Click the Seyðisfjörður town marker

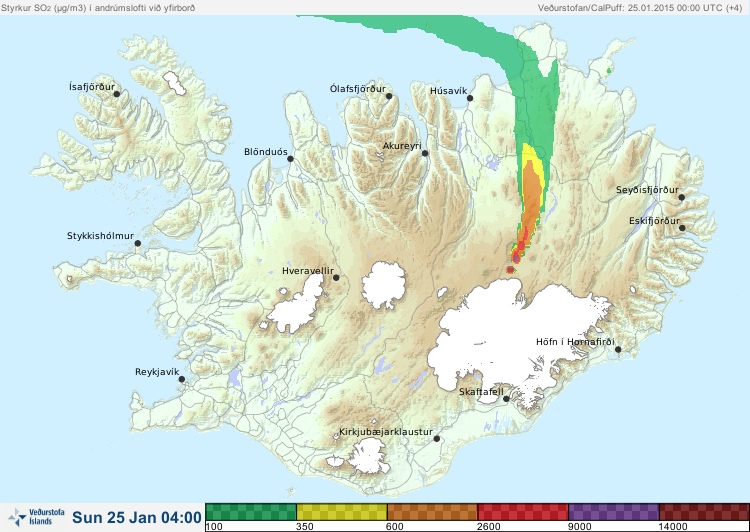682,197
